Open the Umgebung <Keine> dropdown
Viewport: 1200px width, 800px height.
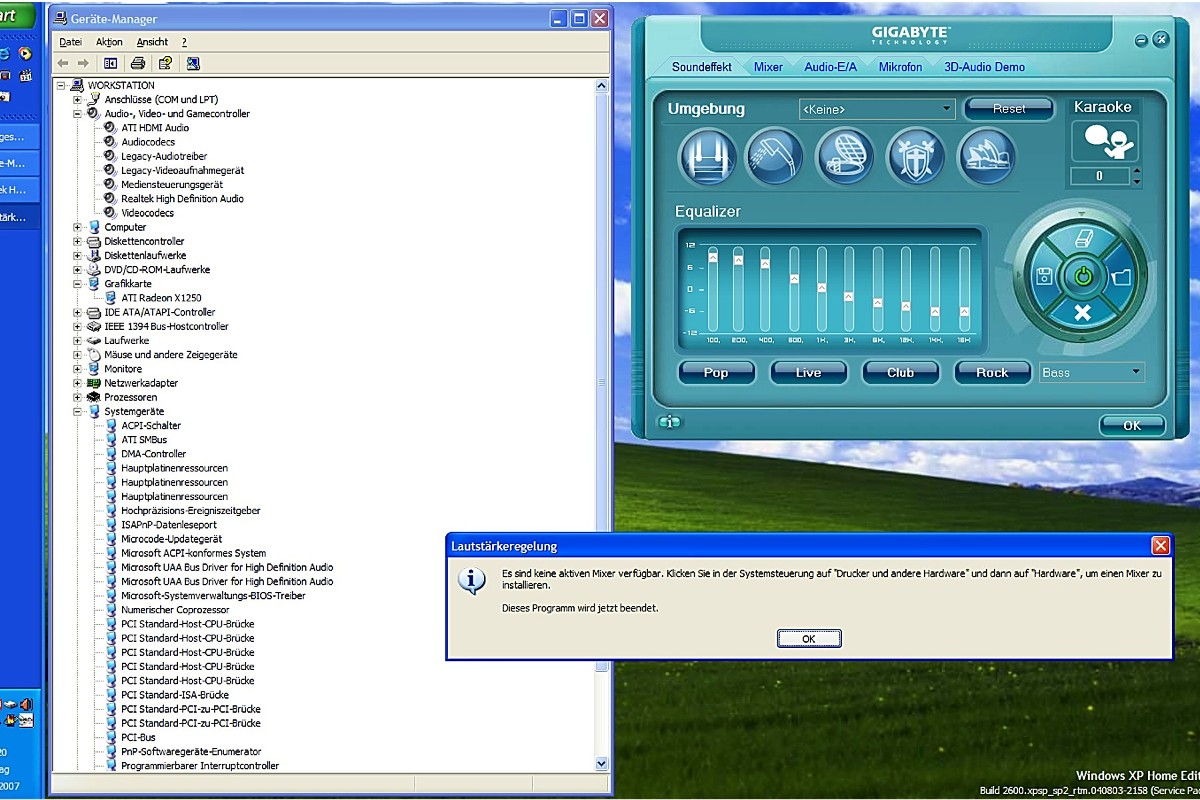(877, 109)
